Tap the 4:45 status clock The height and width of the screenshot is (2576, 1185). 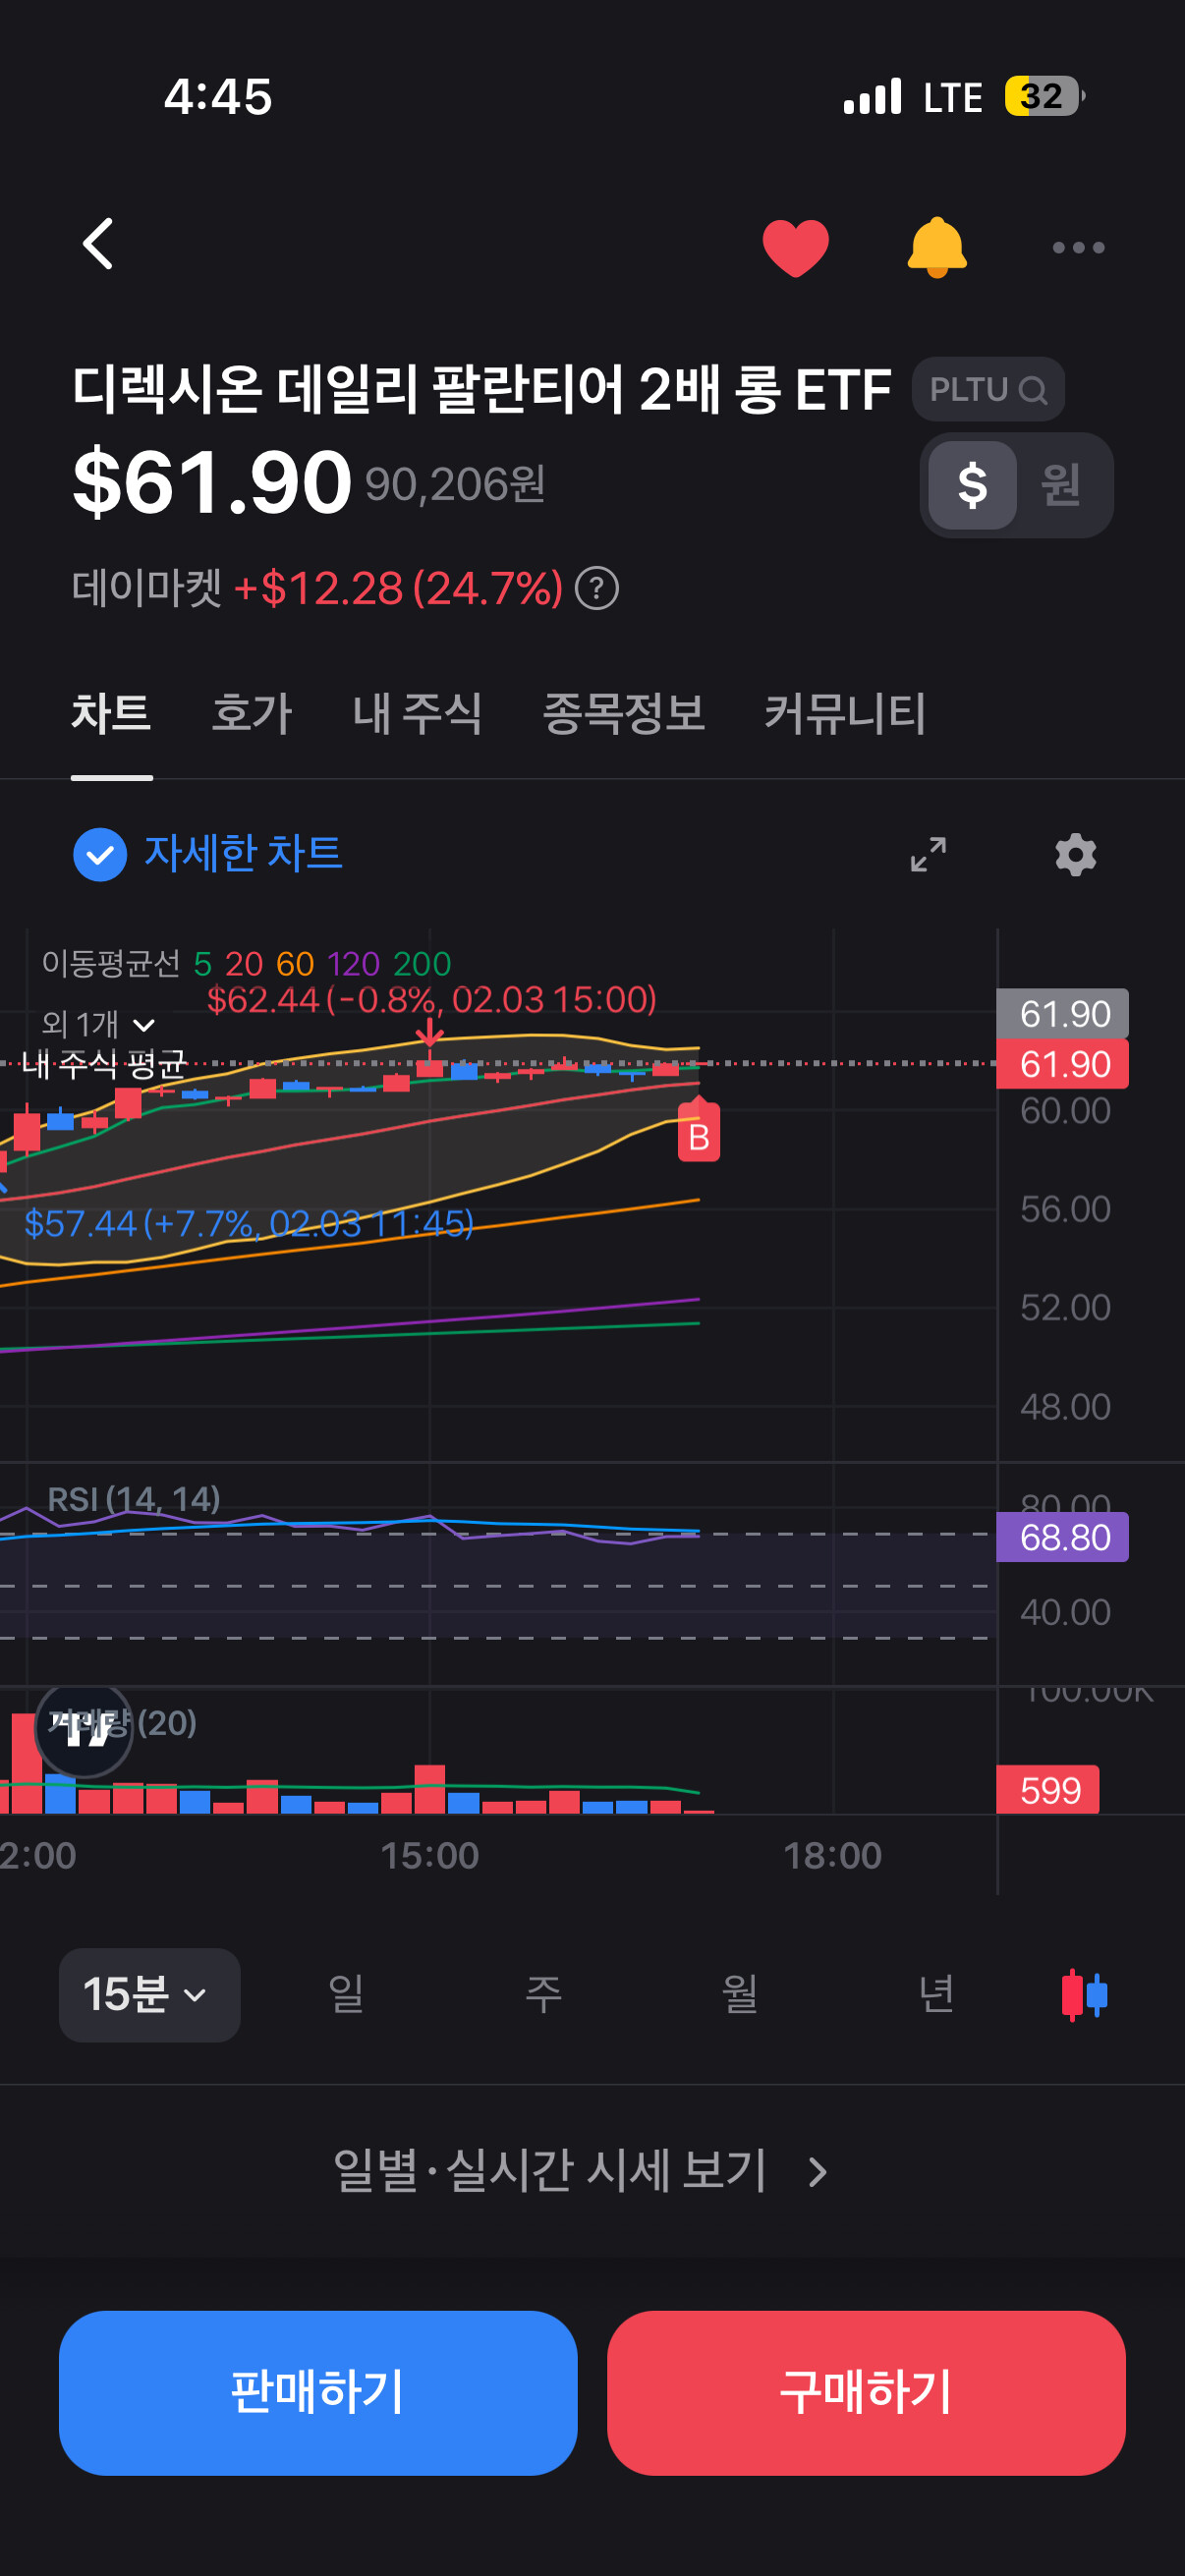coord(218,96)
